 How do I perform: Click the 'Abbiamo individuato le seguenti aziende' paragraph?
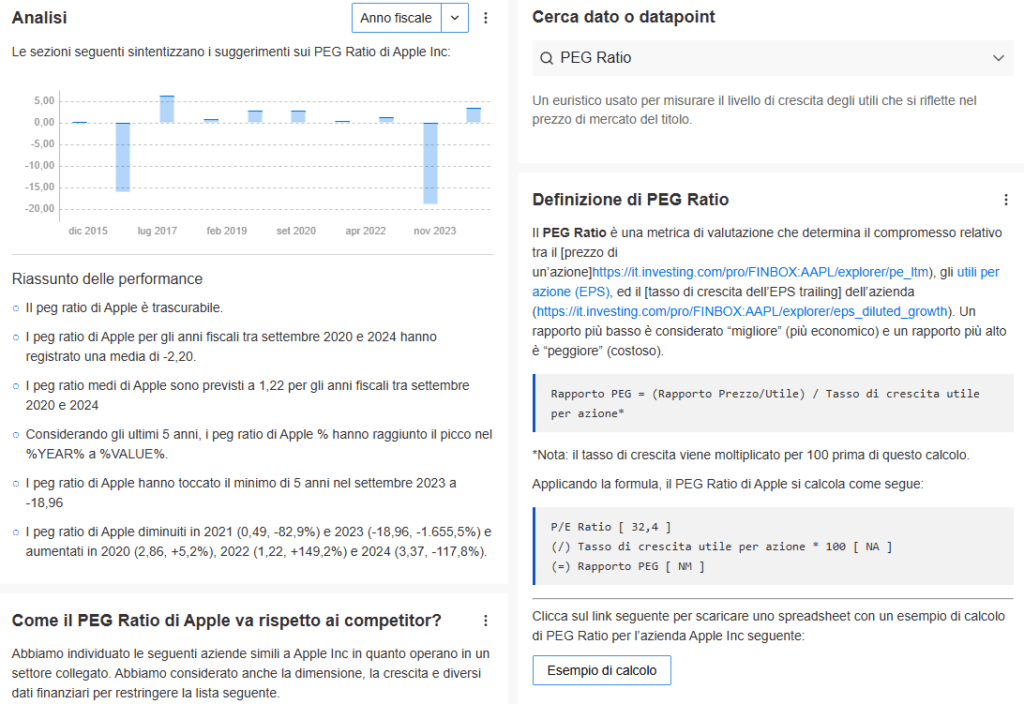(x=251, y=673)
